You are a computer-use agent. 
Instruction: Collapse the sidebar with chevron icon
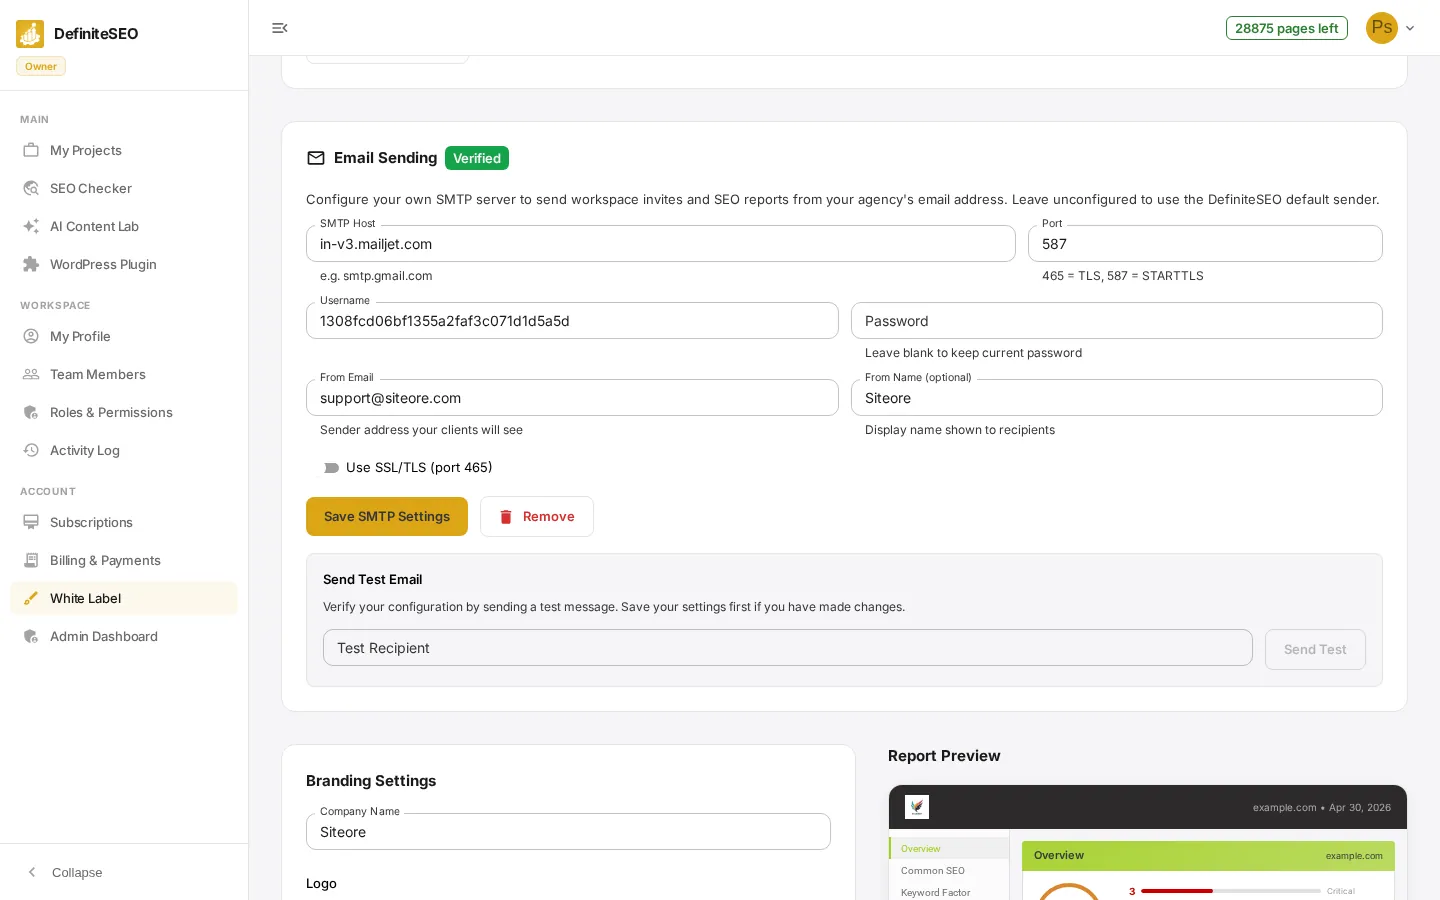click(32, 872)
